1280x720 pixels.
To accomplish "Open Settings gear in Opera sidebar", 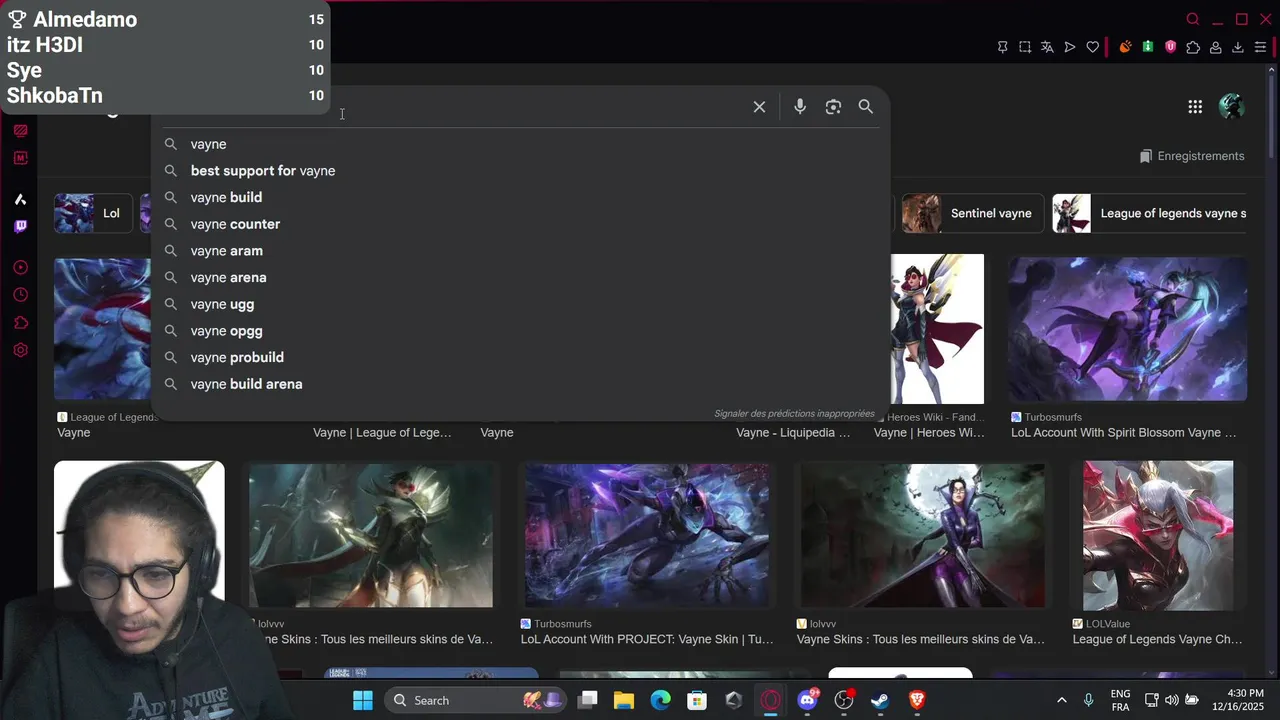I will (x=20, y=350).
